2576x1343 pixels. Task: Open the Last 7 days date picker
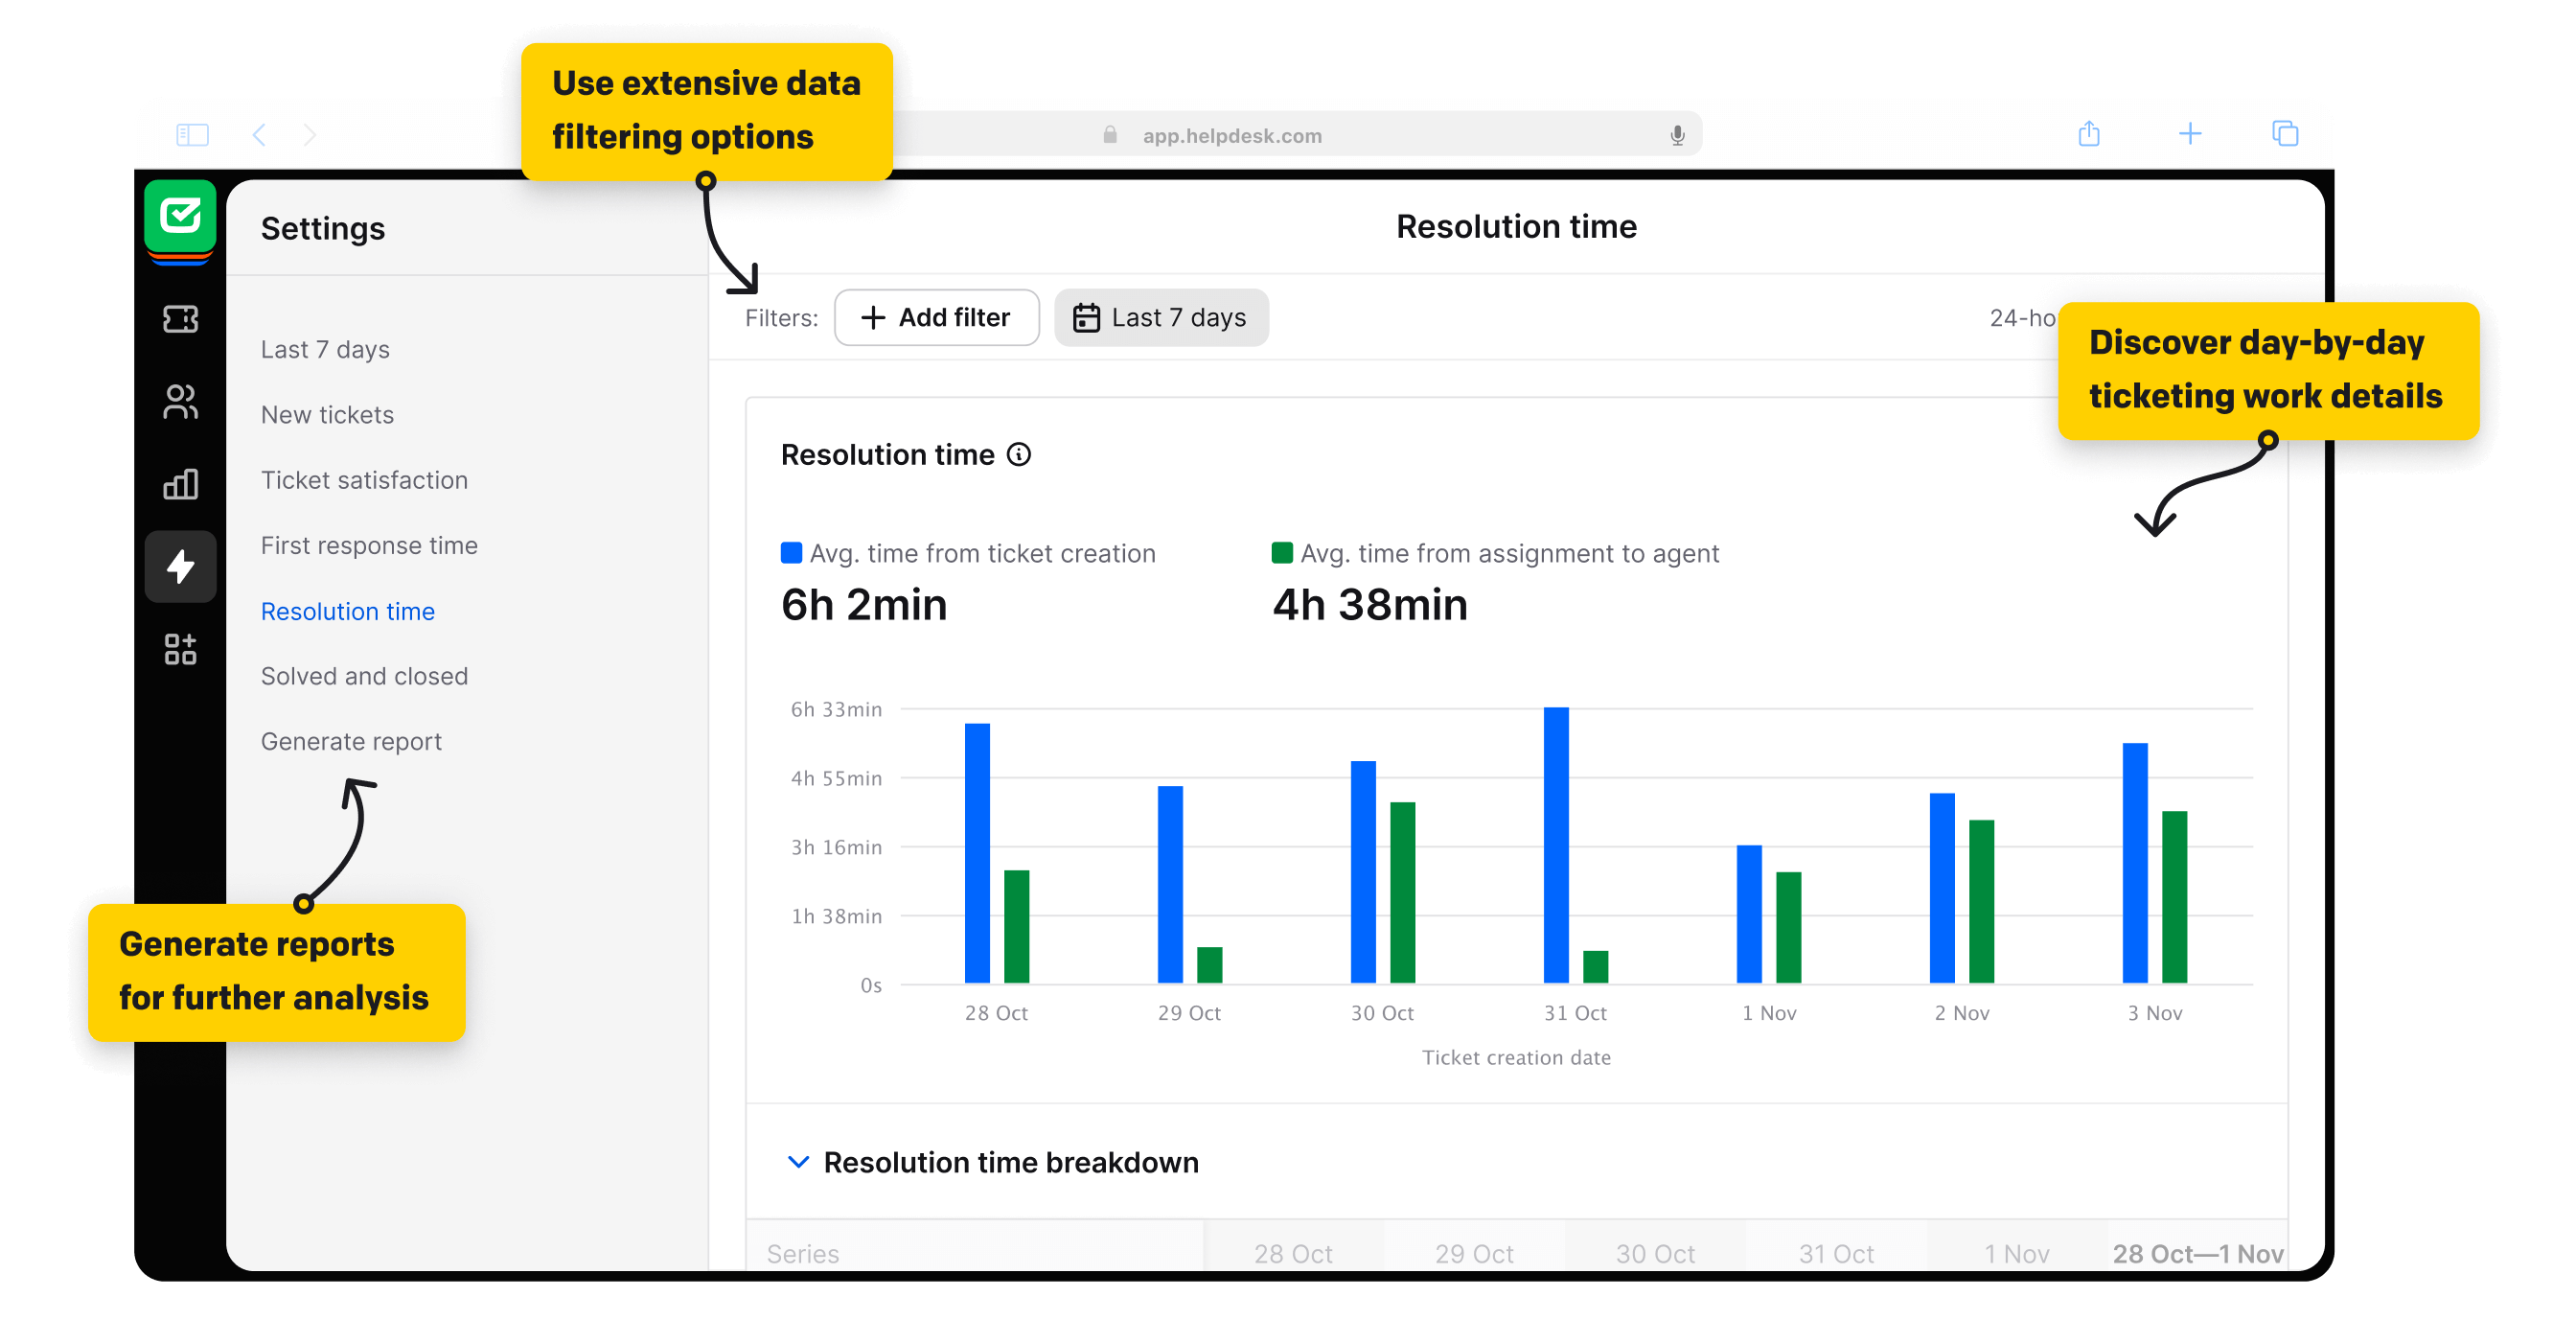tap(1161, 317)
